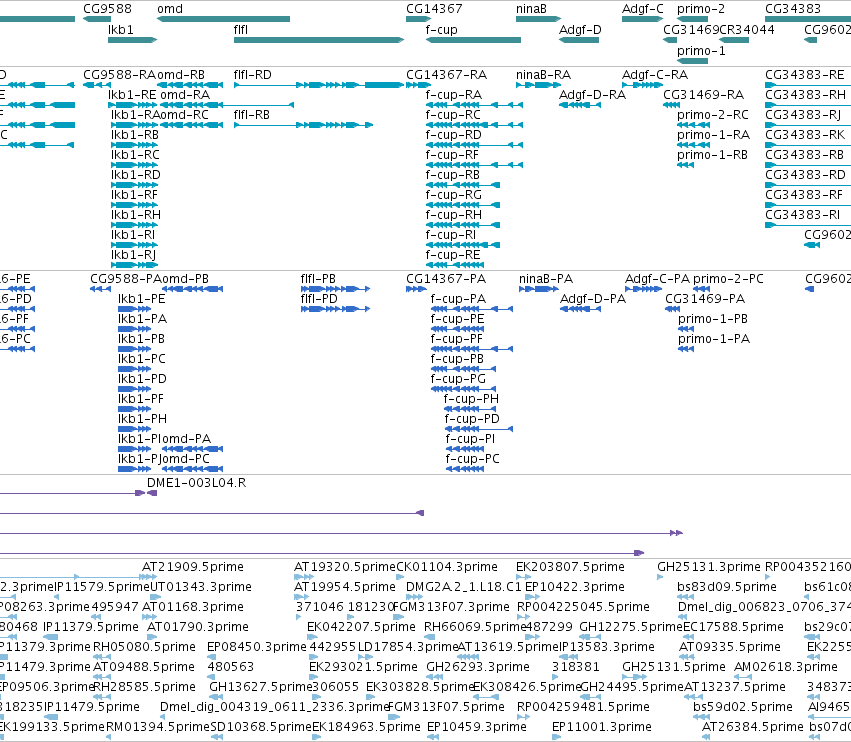Image resolution: width=851 pixels, height=742 pixels.
Task: Click the primo-1-RB transcript label
Action: tap(712, 155)
